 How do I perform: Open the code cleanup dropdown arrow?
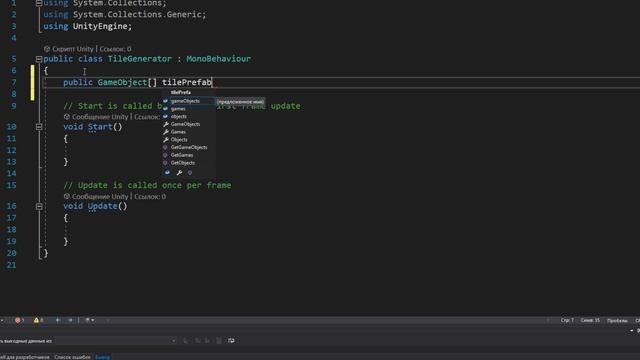pos(93,320)
